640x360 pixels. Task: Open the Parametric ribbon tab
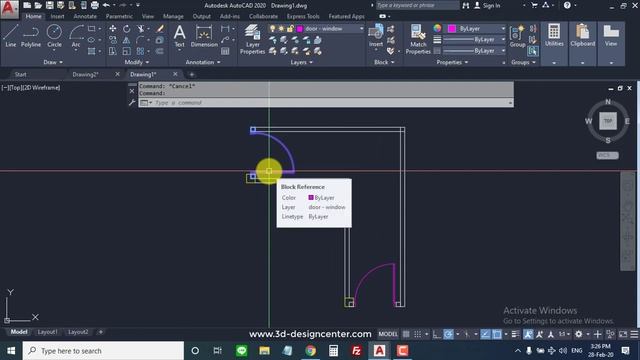119,16
